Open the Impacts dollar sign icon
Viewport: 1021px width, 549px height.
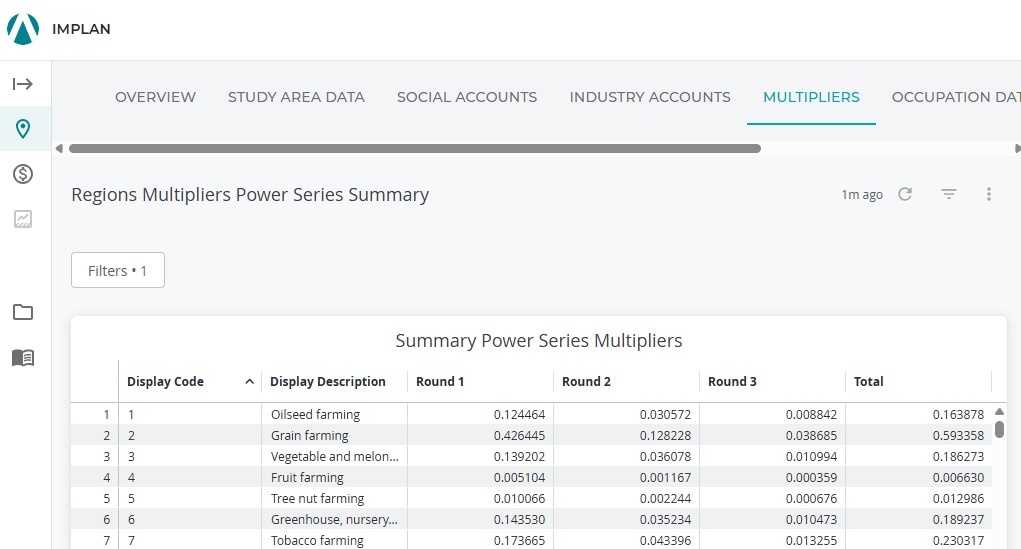[23, 174]
